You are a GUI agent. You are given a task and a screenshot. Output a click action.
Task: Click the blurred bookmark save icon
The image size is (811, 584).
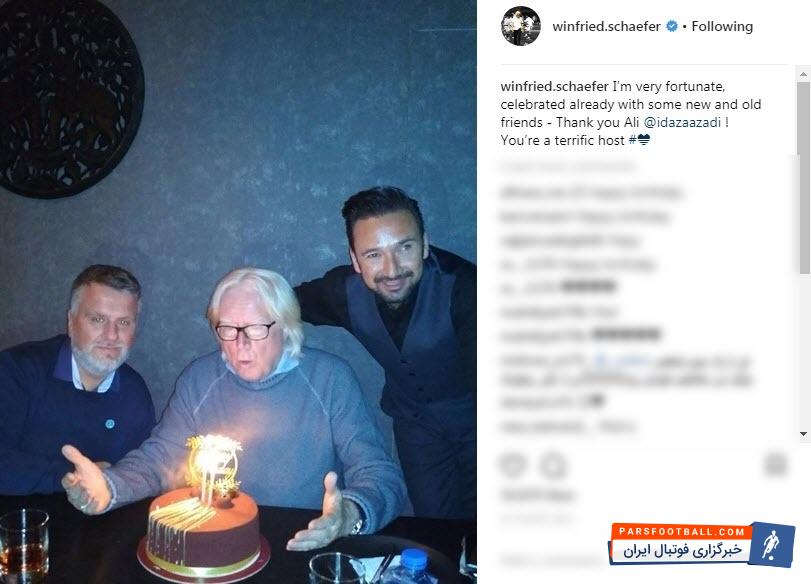pyautogui.click(x=775, y=464)
